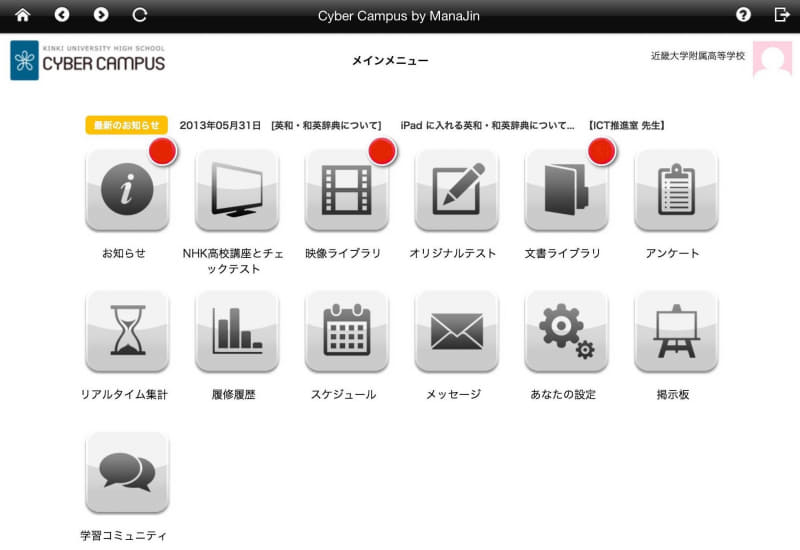Navigate back with the left arrow
The width and height of the screenshot is (800, 550).
pyautogui.click(x=62, y=15)
